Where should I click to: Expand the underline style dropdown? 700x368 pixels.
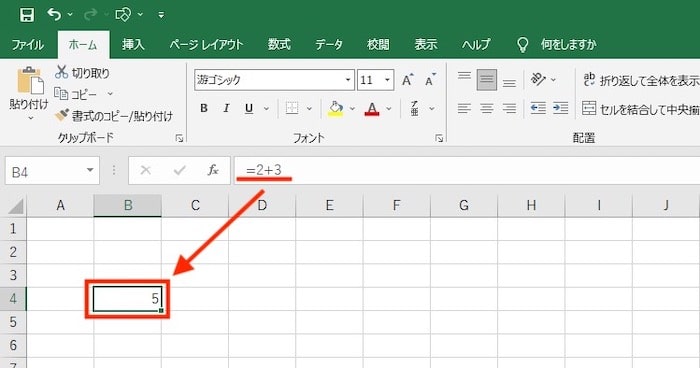click(x=267, y=109)
